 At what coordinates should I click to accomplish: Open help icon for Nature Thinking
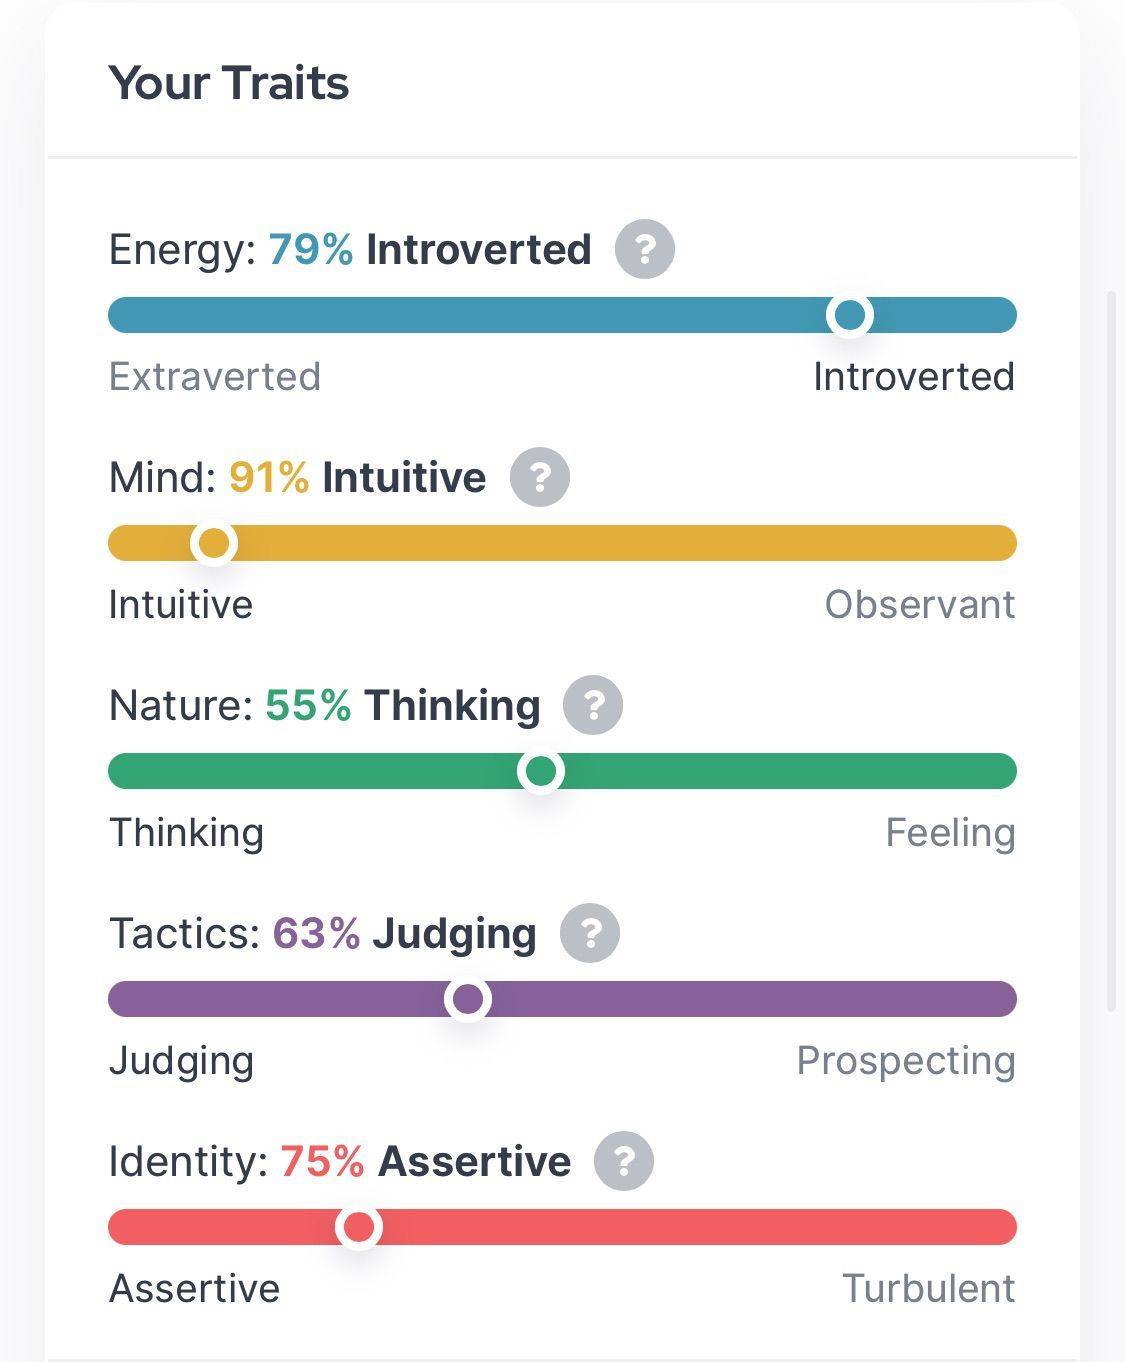(x=593, y=705)
